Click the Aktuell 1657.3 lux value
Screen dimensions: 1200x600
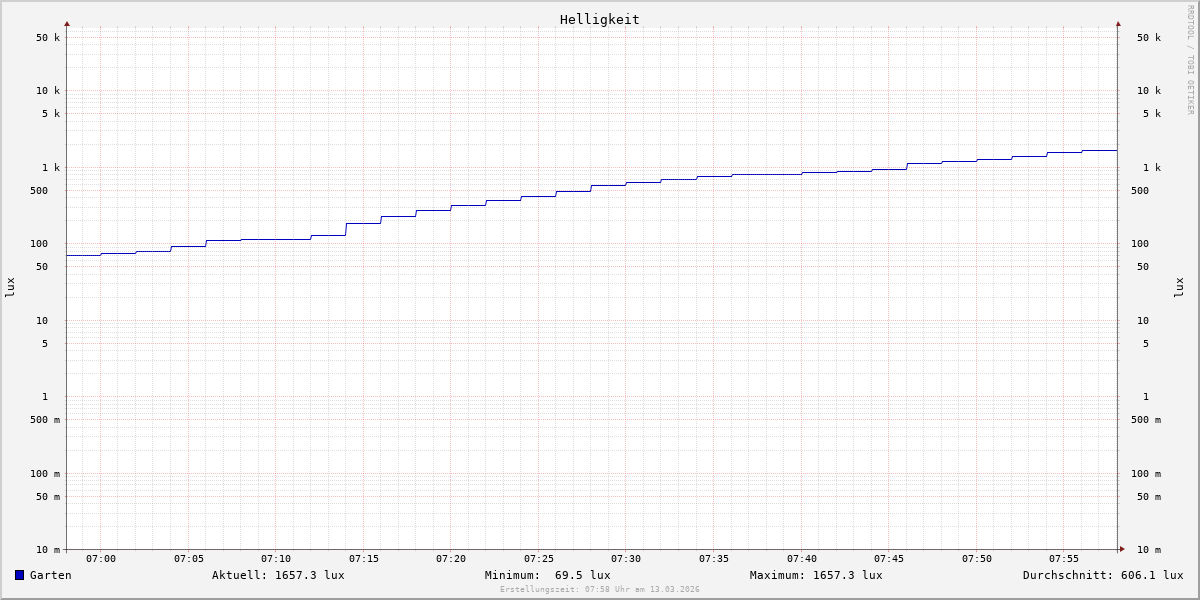278,575
